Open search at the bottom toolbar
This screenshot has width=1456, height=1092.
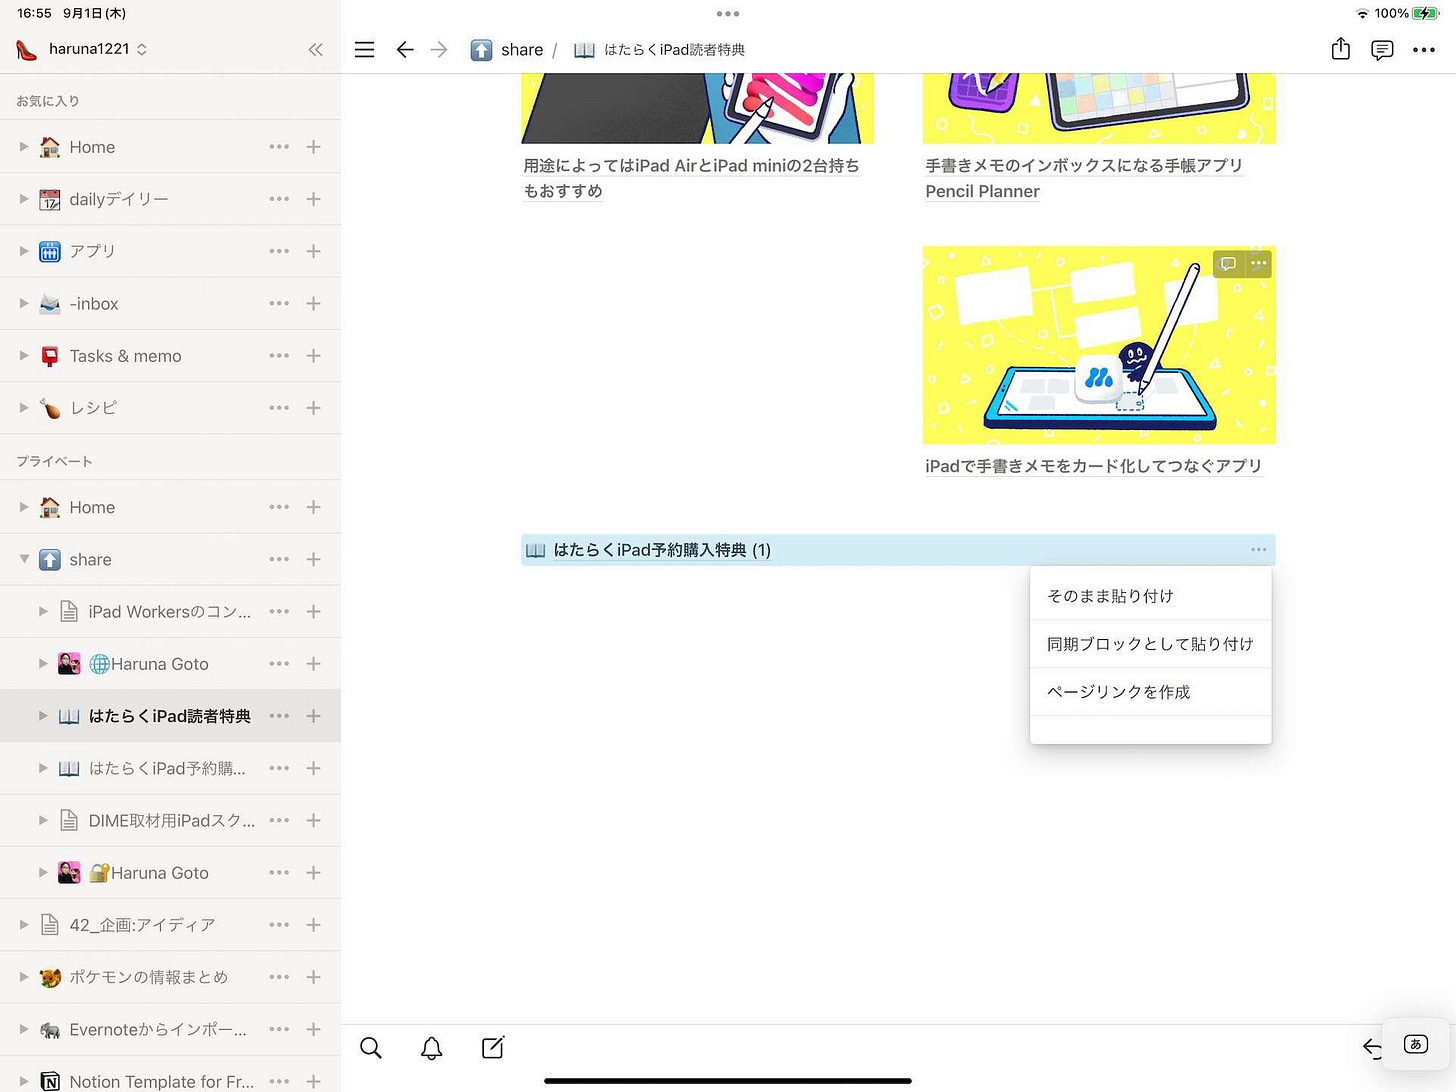point(371,1048)
